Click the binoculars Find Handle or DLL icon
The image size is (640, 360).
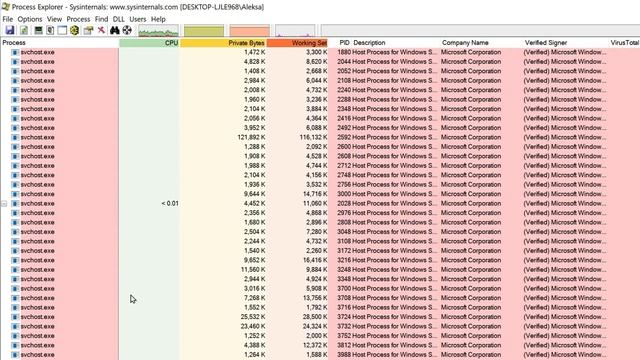(115, 30)
